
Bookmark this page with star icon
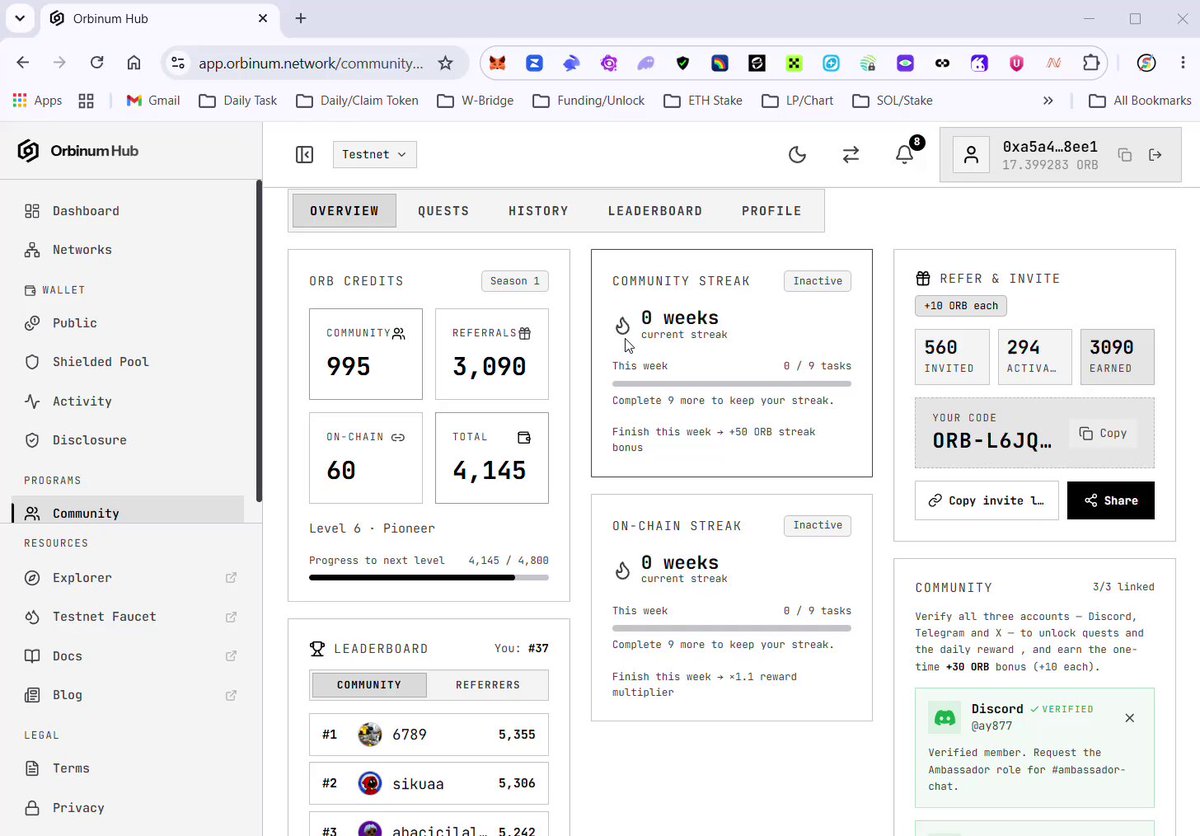coord(446,63)
